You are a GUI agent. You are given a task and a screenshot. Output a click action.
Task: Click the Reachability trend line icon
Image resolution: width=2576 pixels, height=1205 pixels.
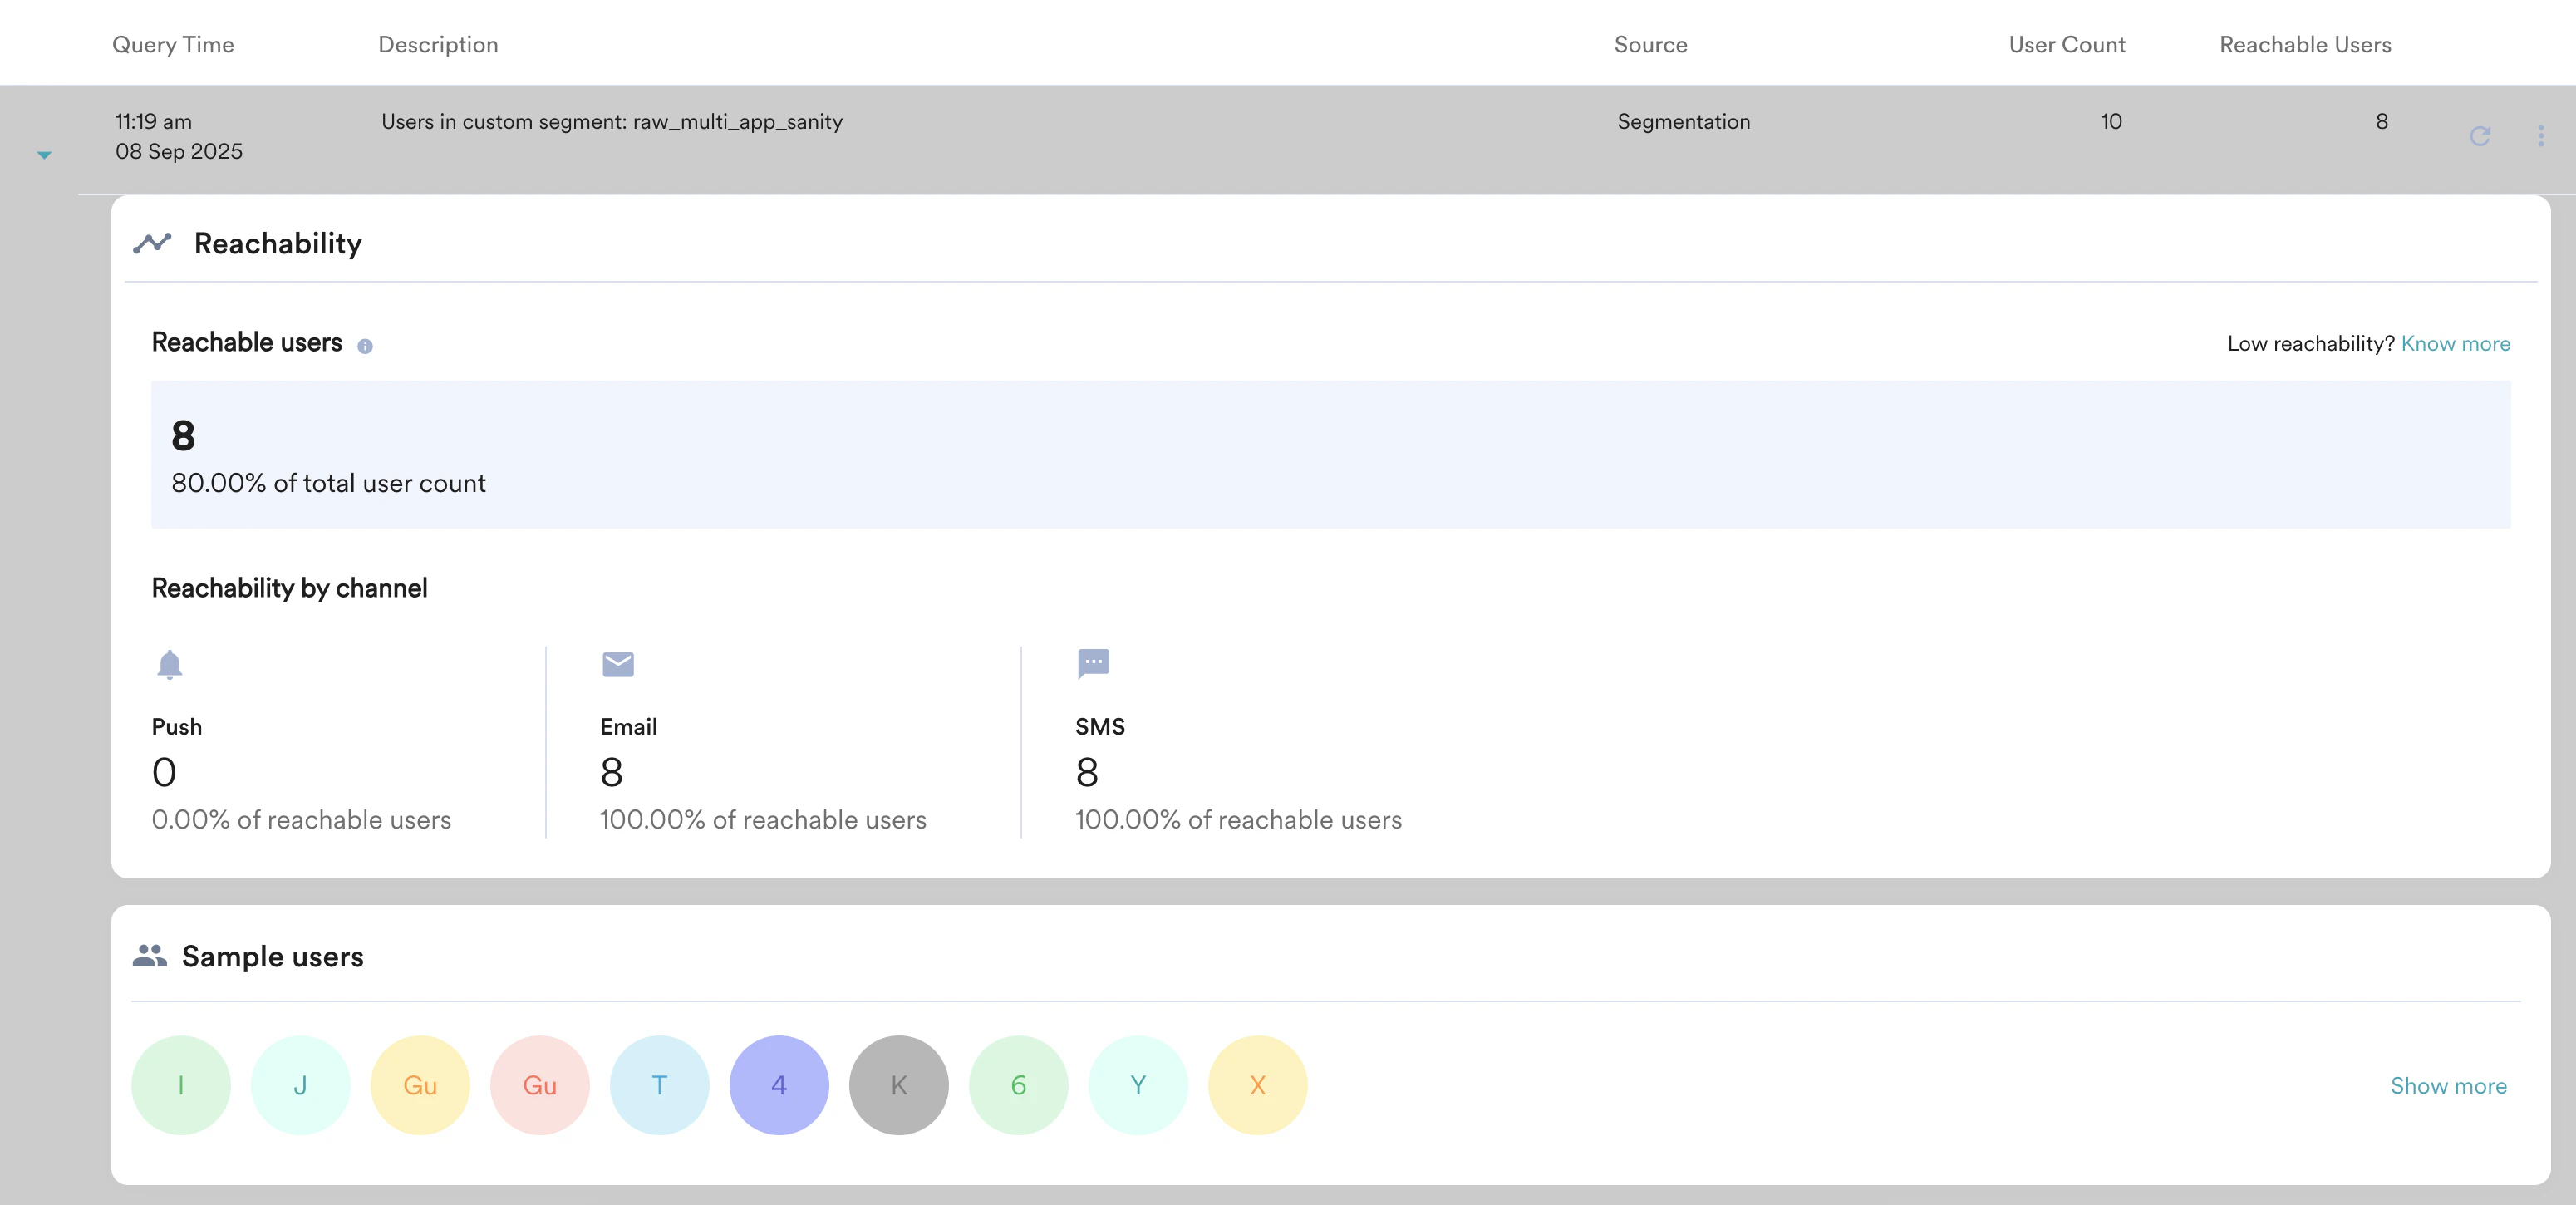[x=152, y=243]
